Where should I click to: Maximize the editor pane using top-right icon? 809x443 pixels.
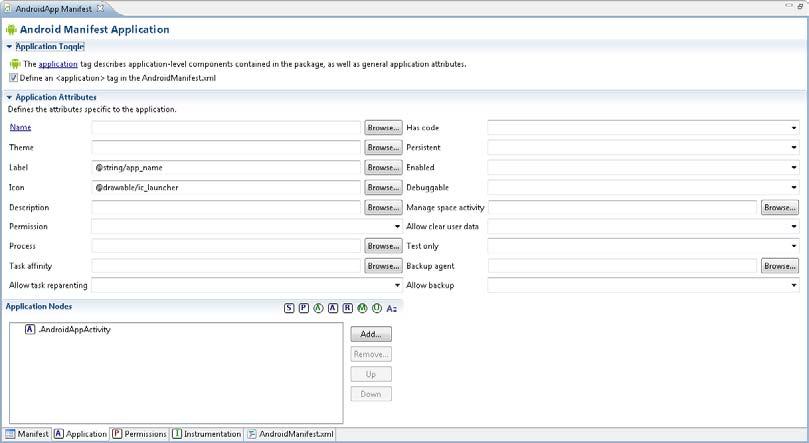801,6
